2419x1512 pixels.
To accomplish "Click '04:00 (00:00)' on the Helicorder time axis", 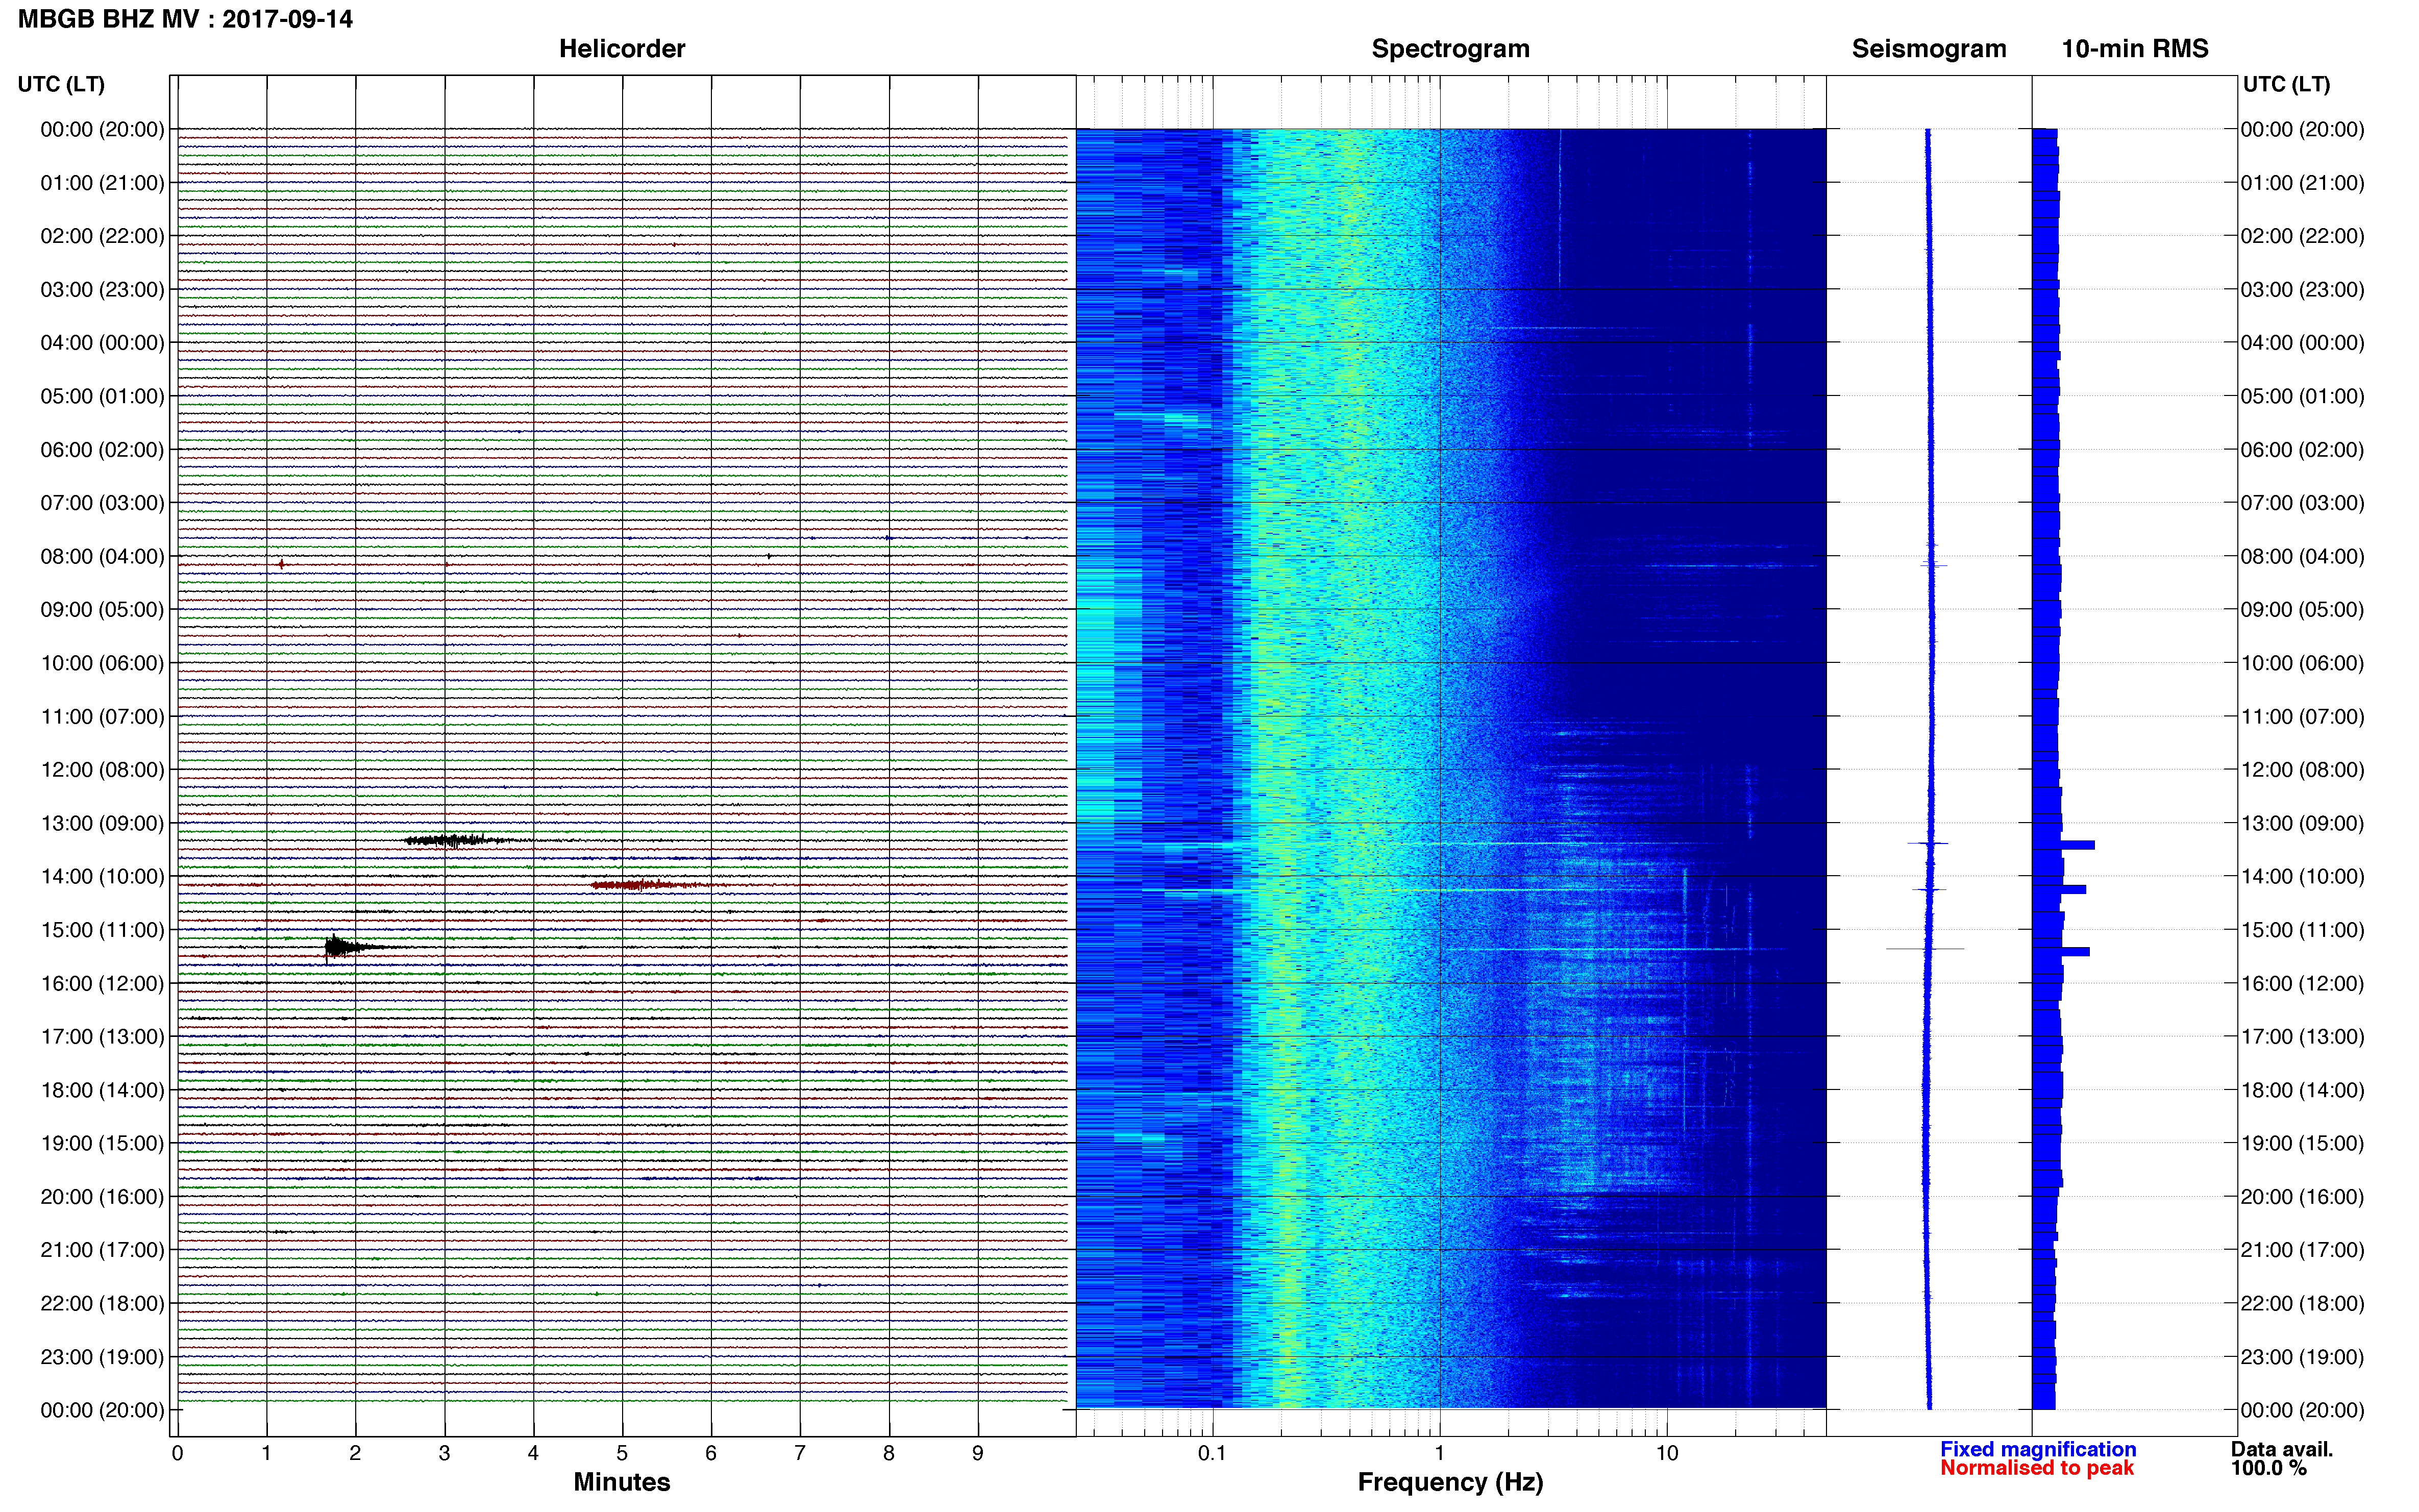I will [x=102, y=343].
